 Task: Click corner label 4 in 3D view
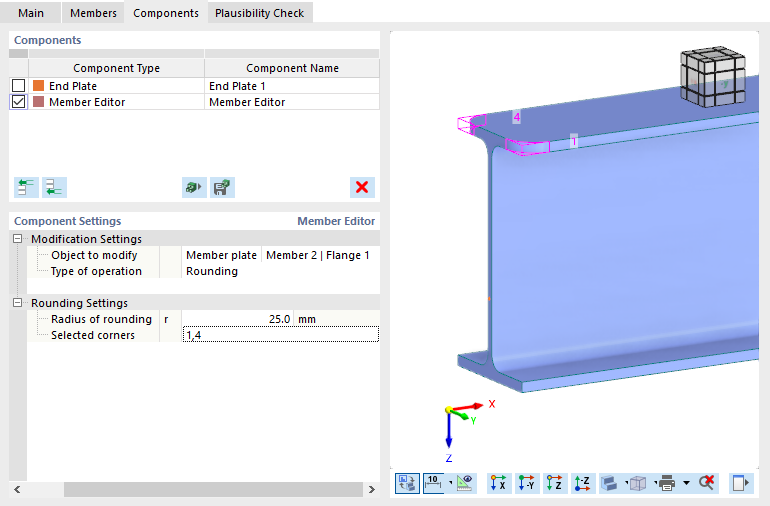click(x=517, y=117)
